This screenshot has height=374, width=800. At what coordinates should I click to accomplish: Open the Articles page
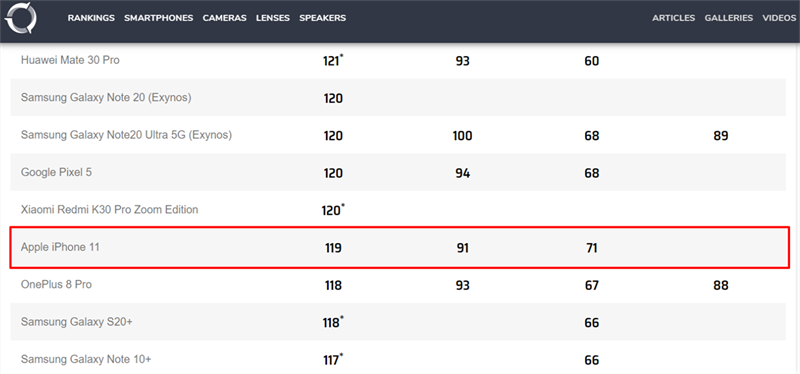coord(673,18)
